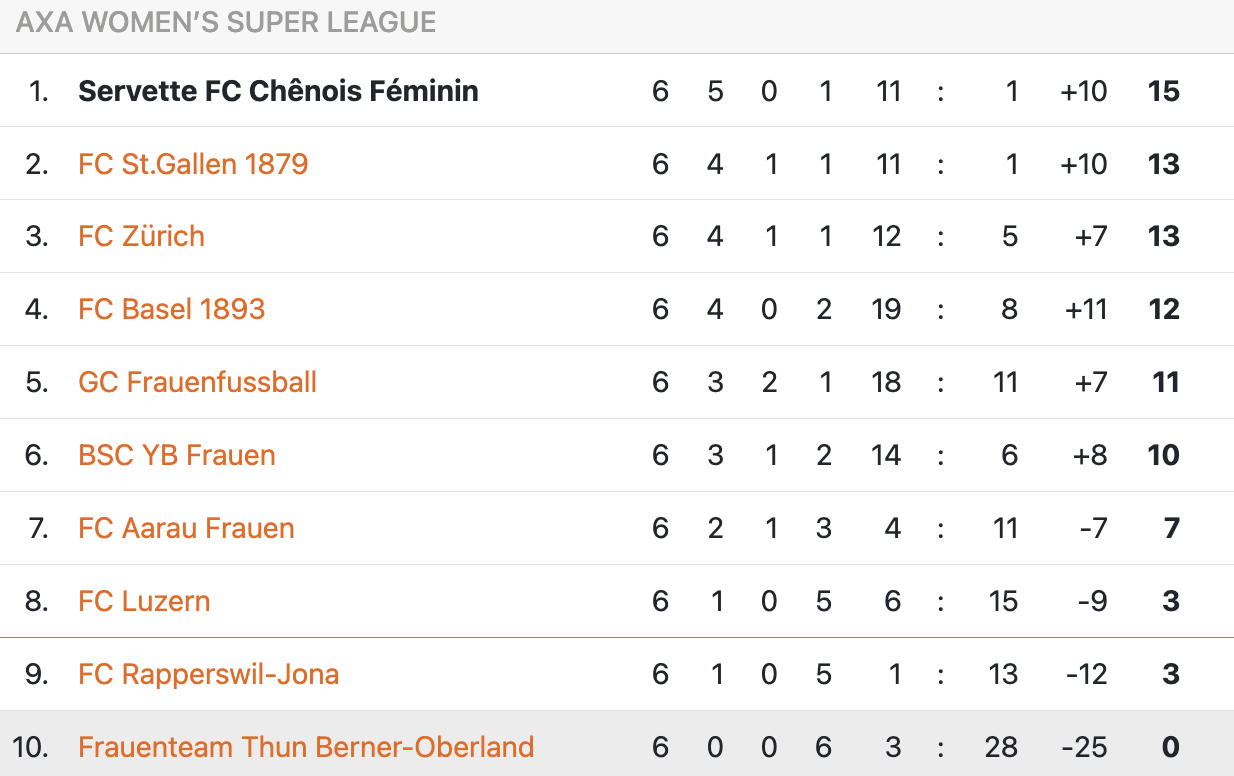Open Frauenteam Thun Berner-Oberland link

pyautogui.click(x=306, y=747)
